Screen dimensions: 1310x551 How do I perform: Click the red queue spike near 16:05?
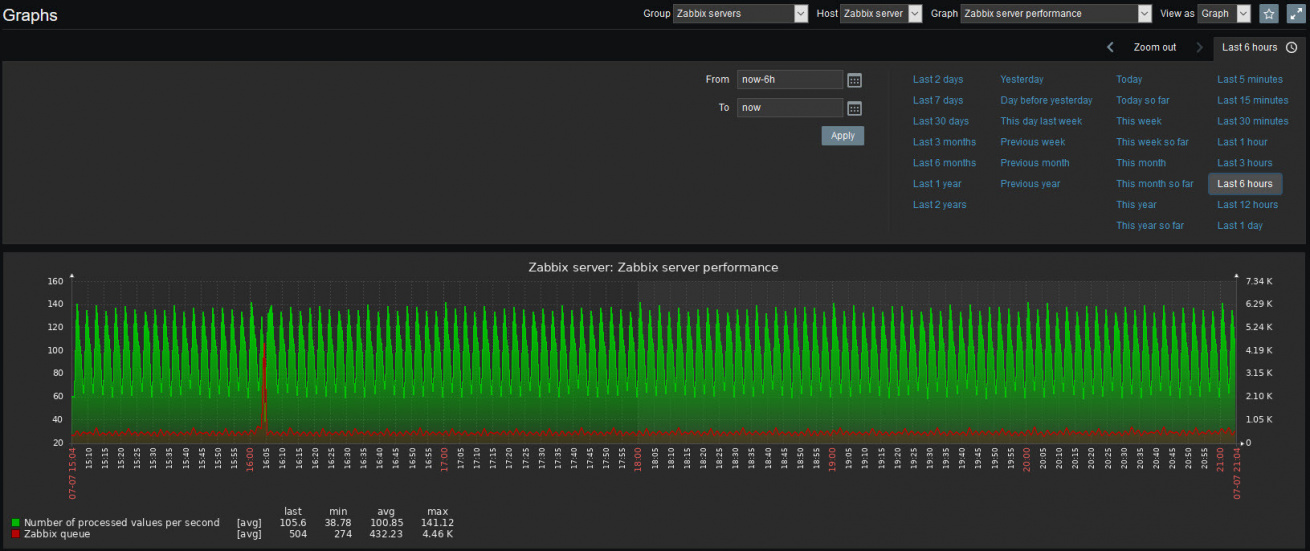click(x=265, y=385)
